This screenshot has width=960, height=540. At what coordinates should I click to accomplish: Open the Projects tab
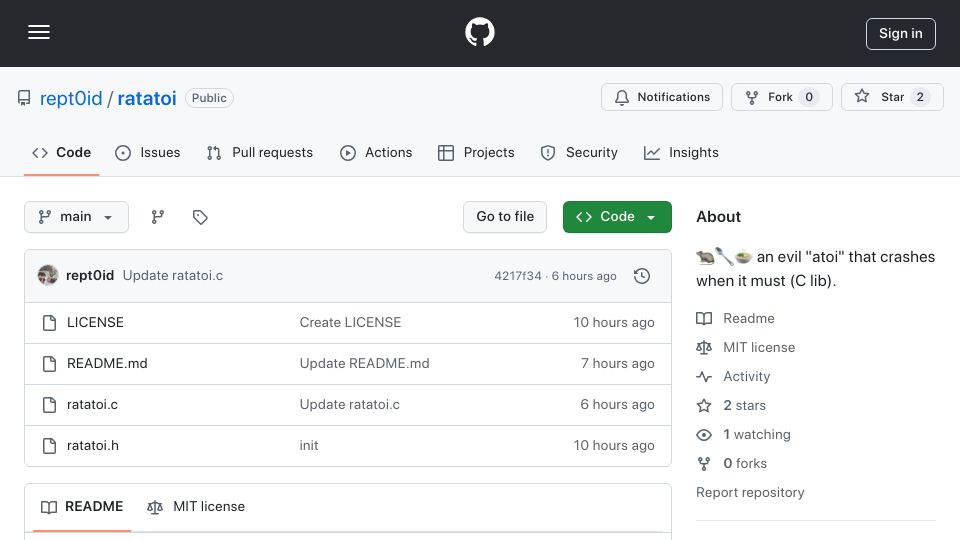[x=476, y=152]
